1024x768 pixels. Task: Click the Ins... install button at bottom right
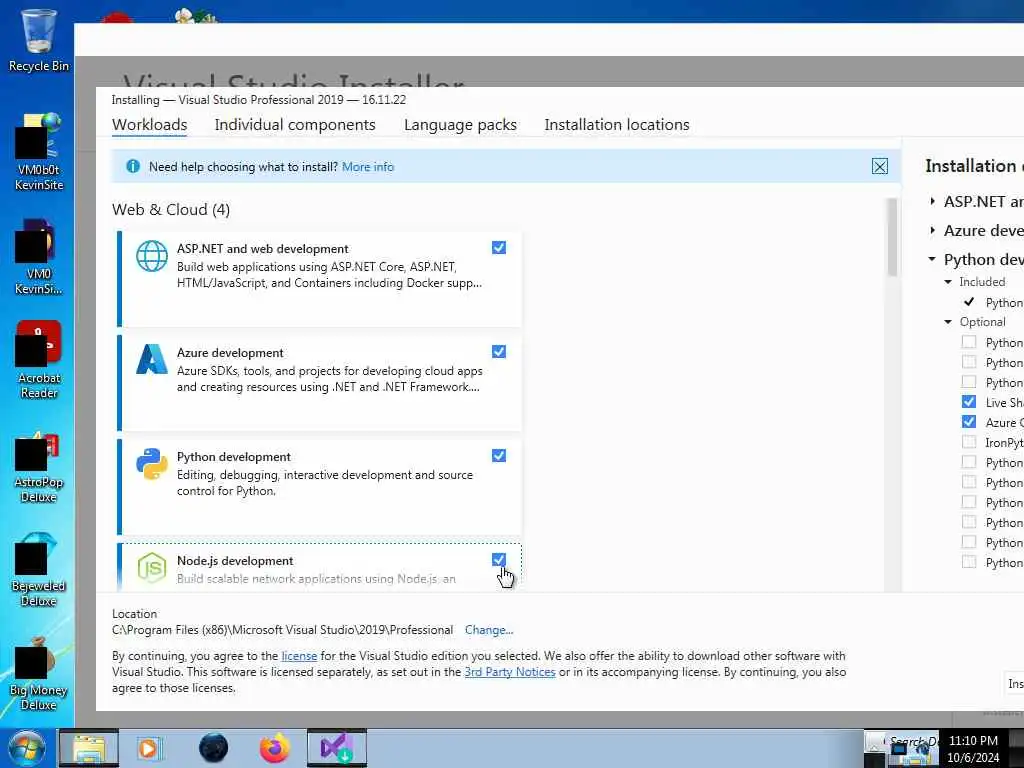click(x=1014, y=683)
